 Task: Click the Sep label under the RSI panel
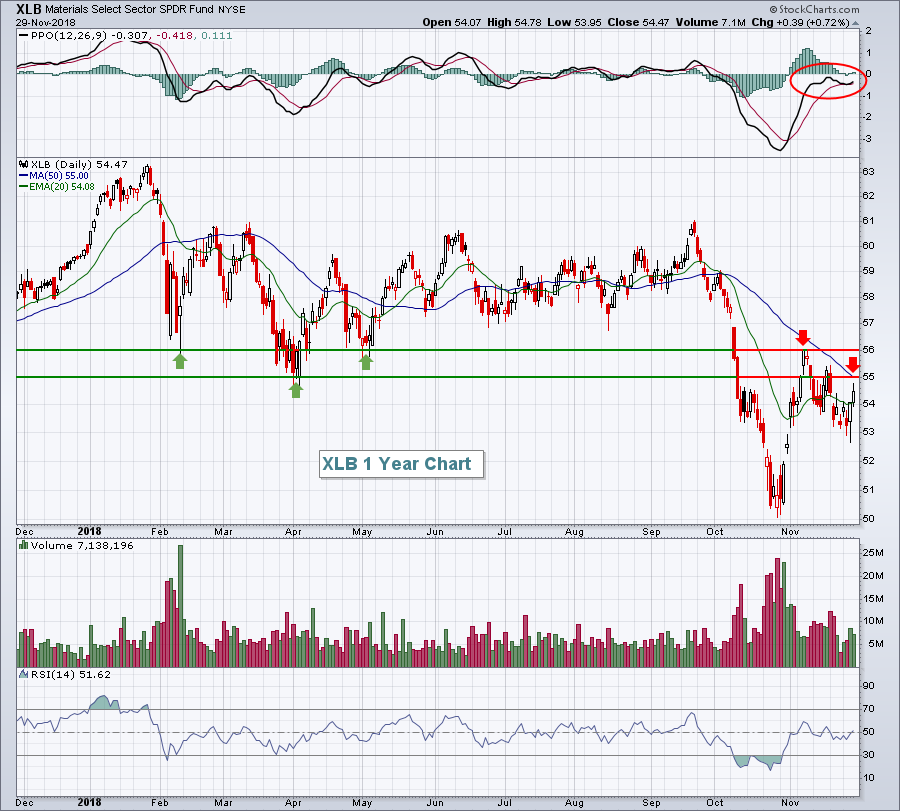(x=651, y=802)
